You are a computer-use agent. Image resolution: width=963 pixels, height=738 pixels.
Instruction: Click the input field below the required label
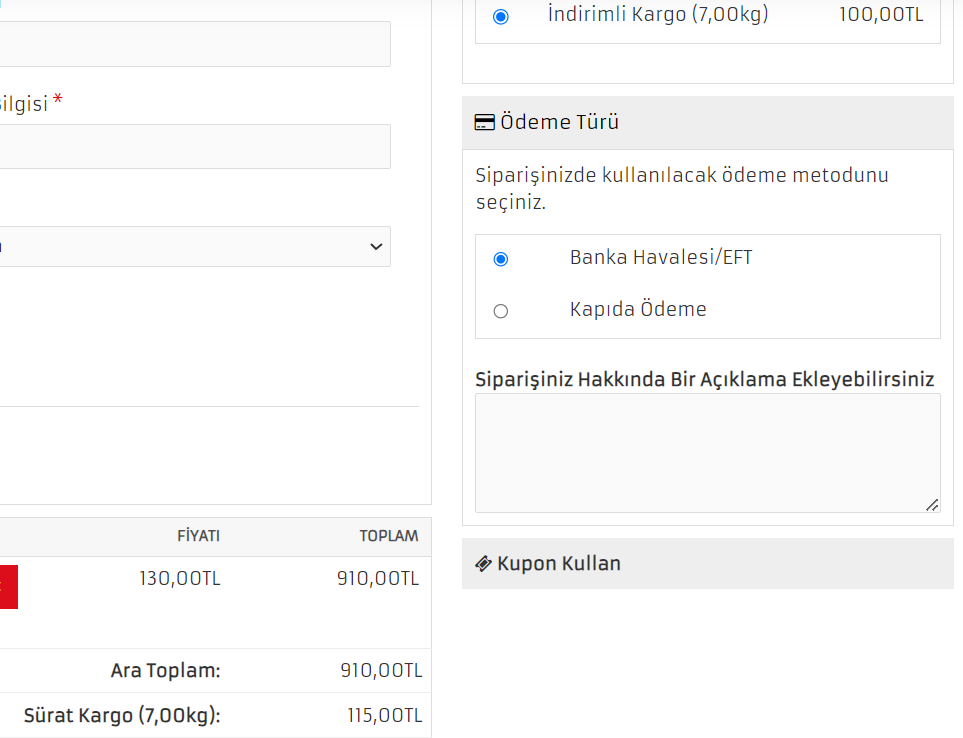pos(195,147)
